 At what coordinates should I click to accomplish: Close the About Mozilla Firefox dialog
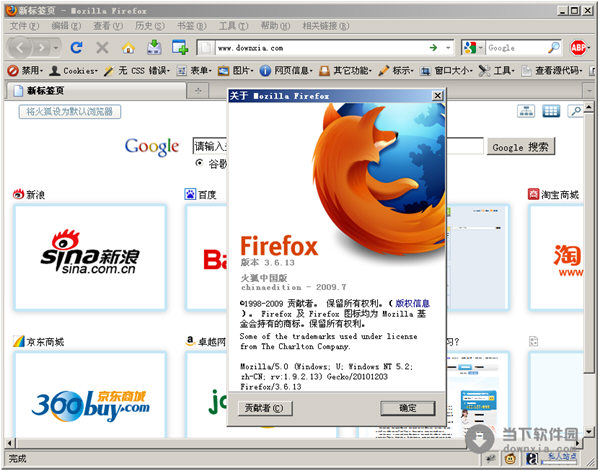point(437,95)
